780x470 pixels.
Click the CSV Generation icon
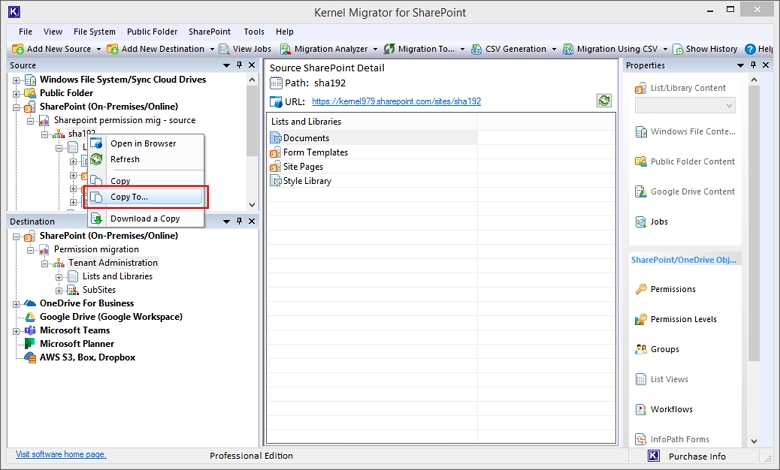click(476, 49)
